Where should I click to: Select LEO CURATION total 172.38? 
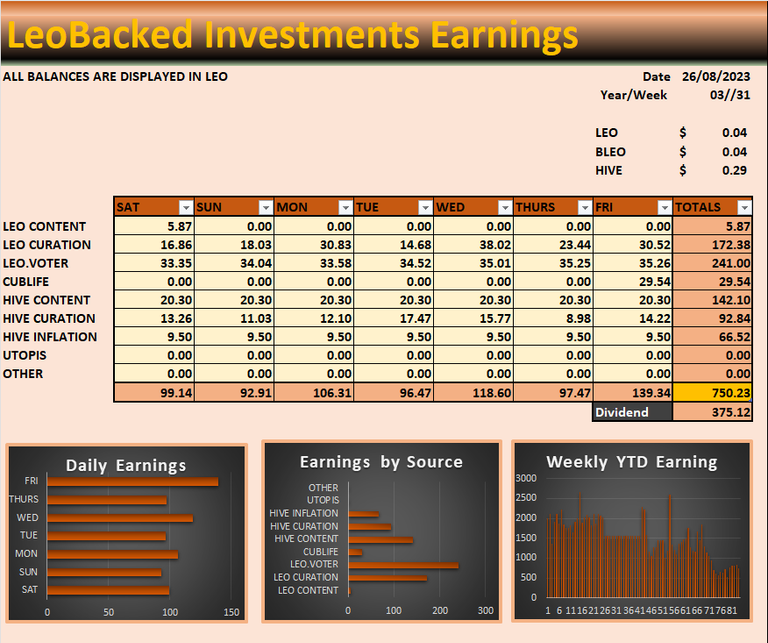coord(713,244)
